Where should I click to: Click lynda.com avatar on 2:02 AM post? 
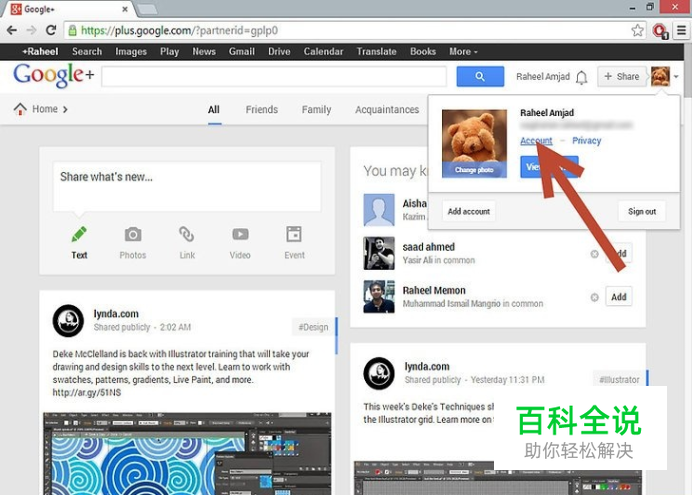tap(68, 321)
